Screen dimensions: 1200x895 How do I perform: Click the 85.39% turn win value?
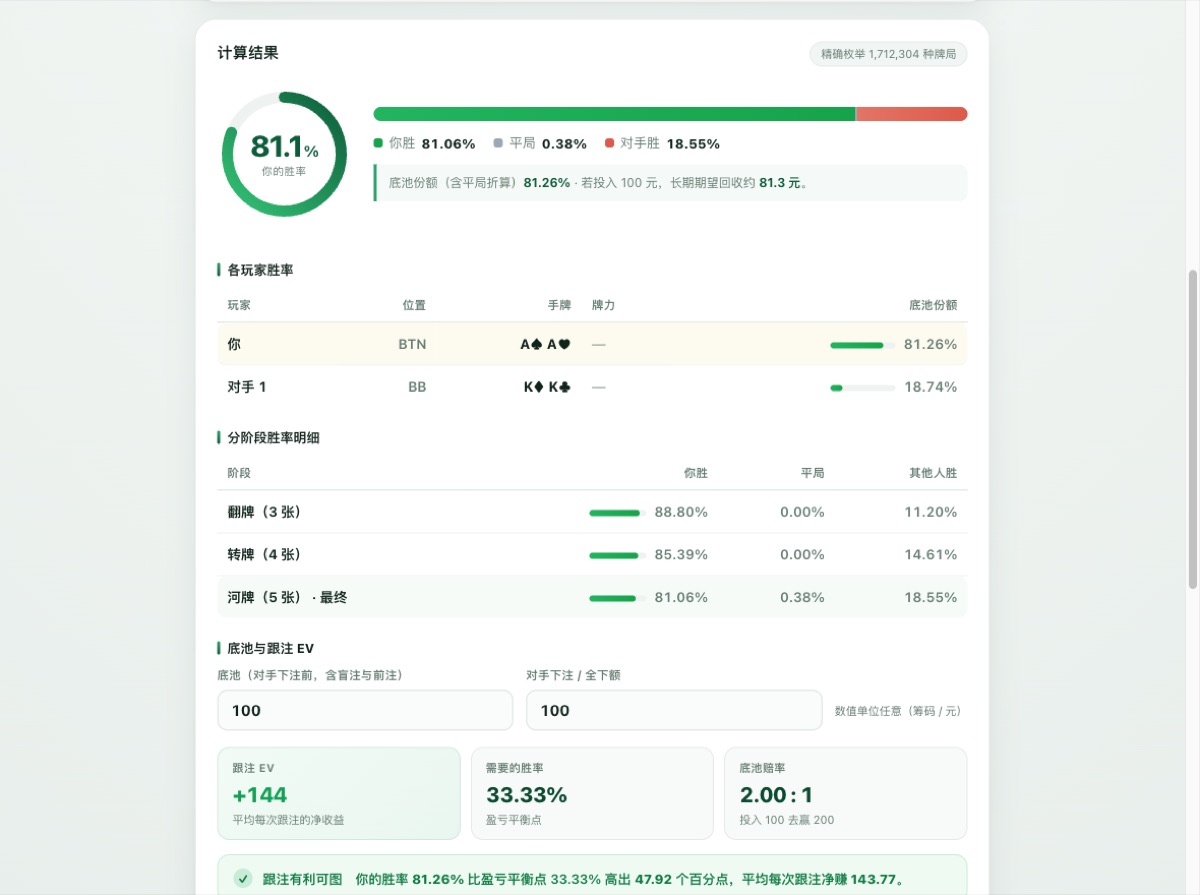point(681,554)
